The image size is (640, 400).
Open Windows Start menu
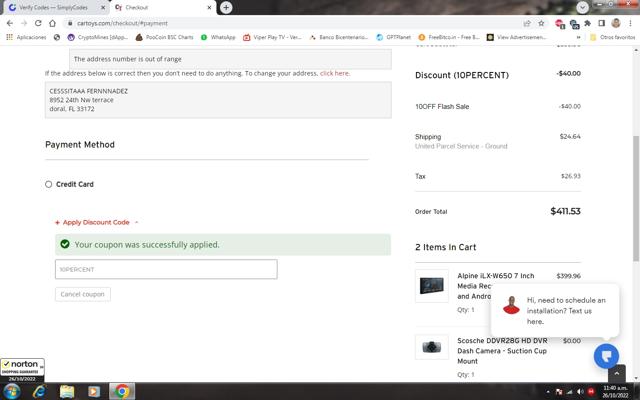[x=12, y=391]
